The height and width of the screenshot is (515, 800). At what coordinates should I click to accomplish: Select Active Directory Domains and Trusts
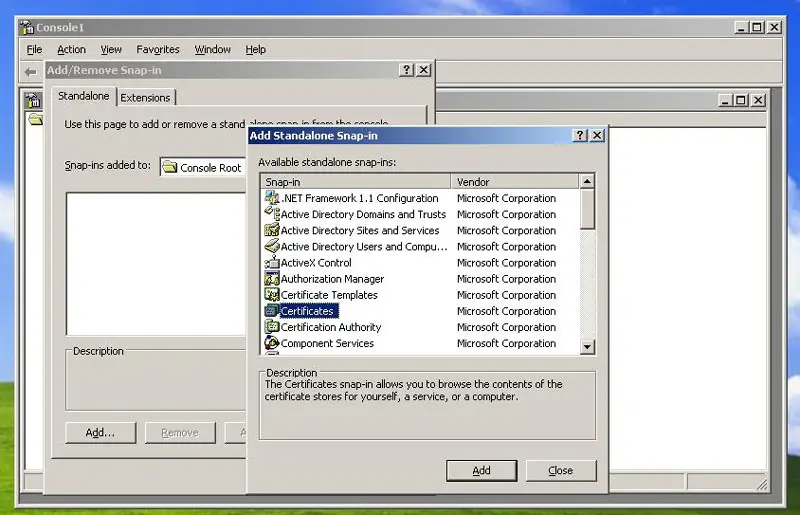[363, 214]
